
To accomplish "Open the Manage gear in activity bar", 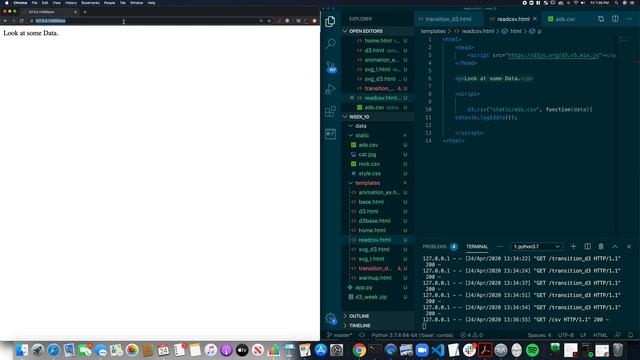I will (x=331, y=318).
